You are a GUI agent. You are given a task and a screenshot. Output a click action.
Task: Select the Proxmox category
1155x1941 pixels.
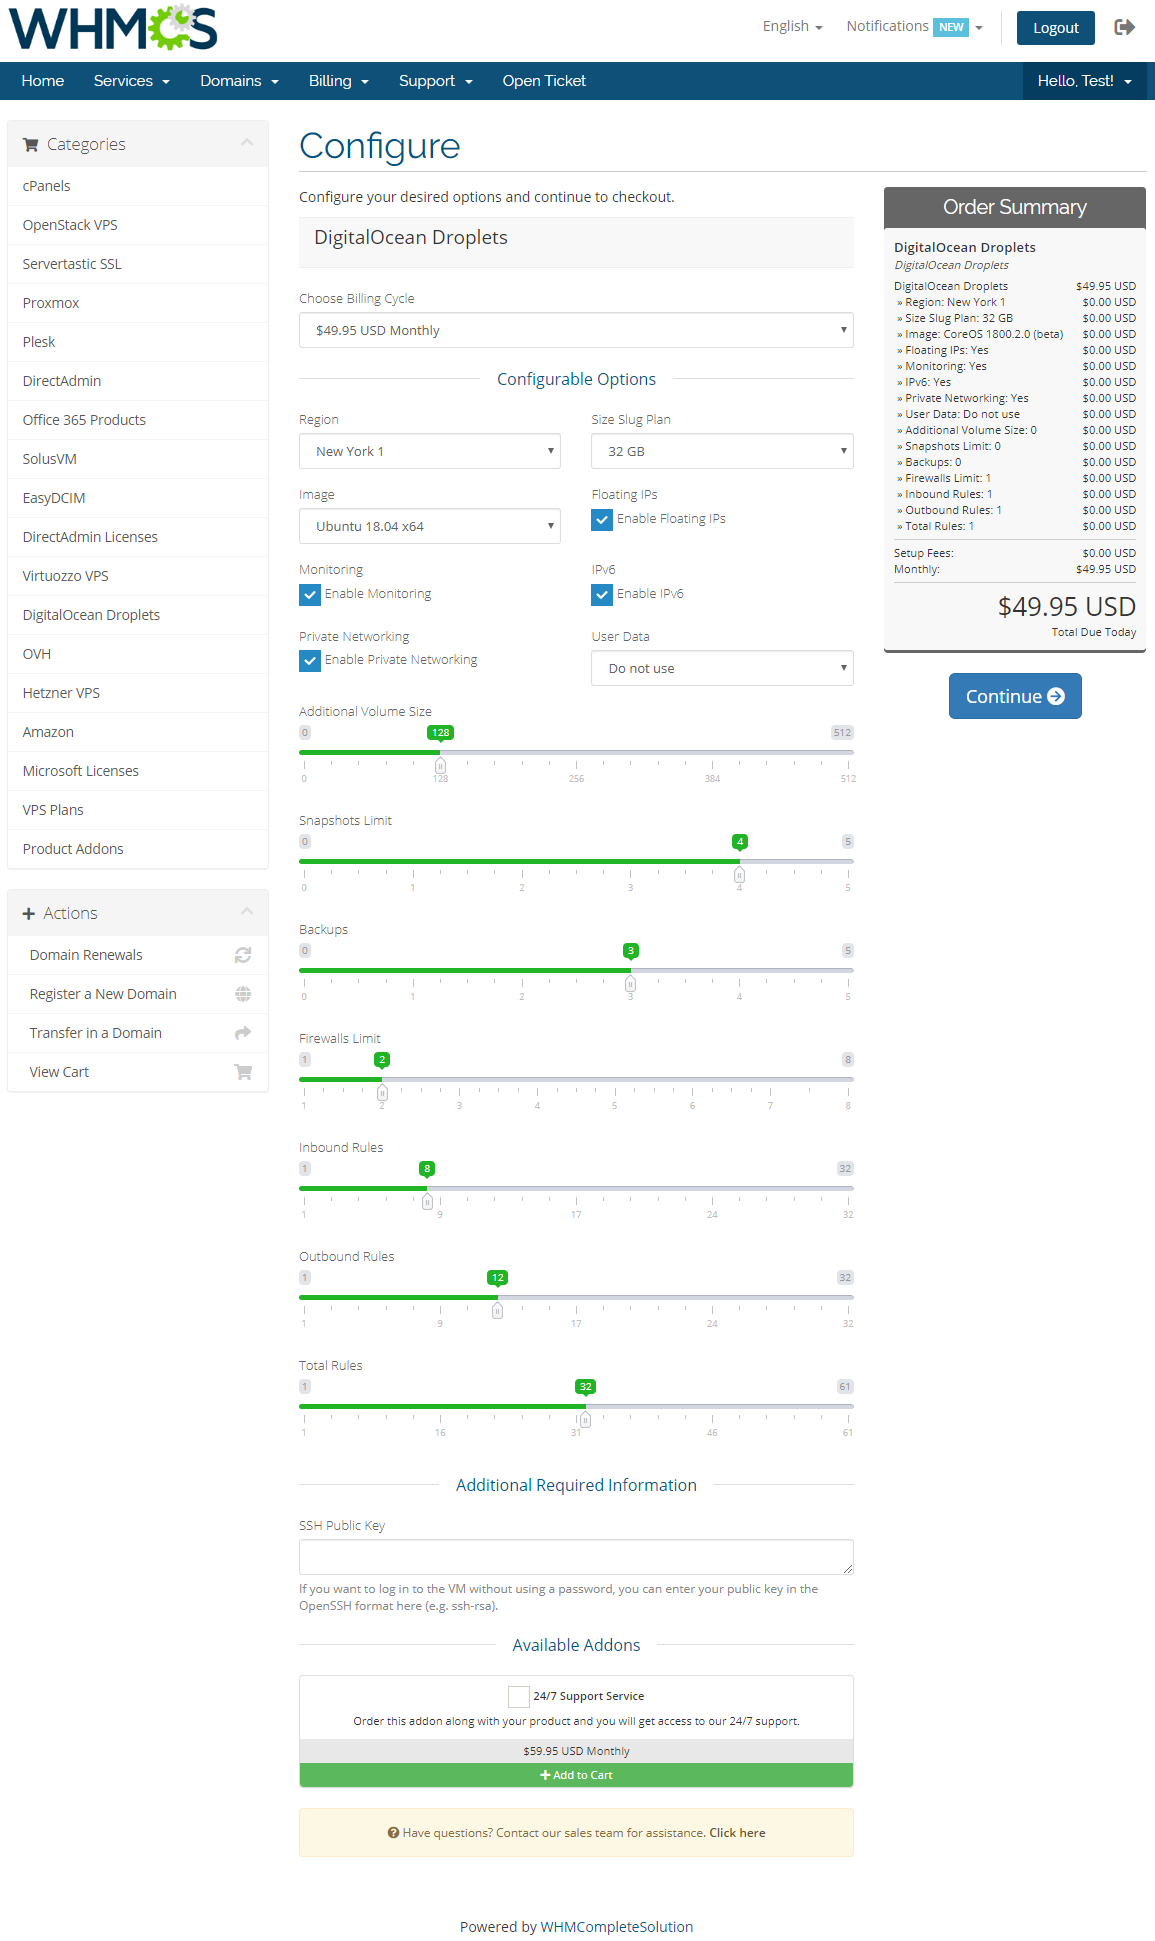[138, 303]
